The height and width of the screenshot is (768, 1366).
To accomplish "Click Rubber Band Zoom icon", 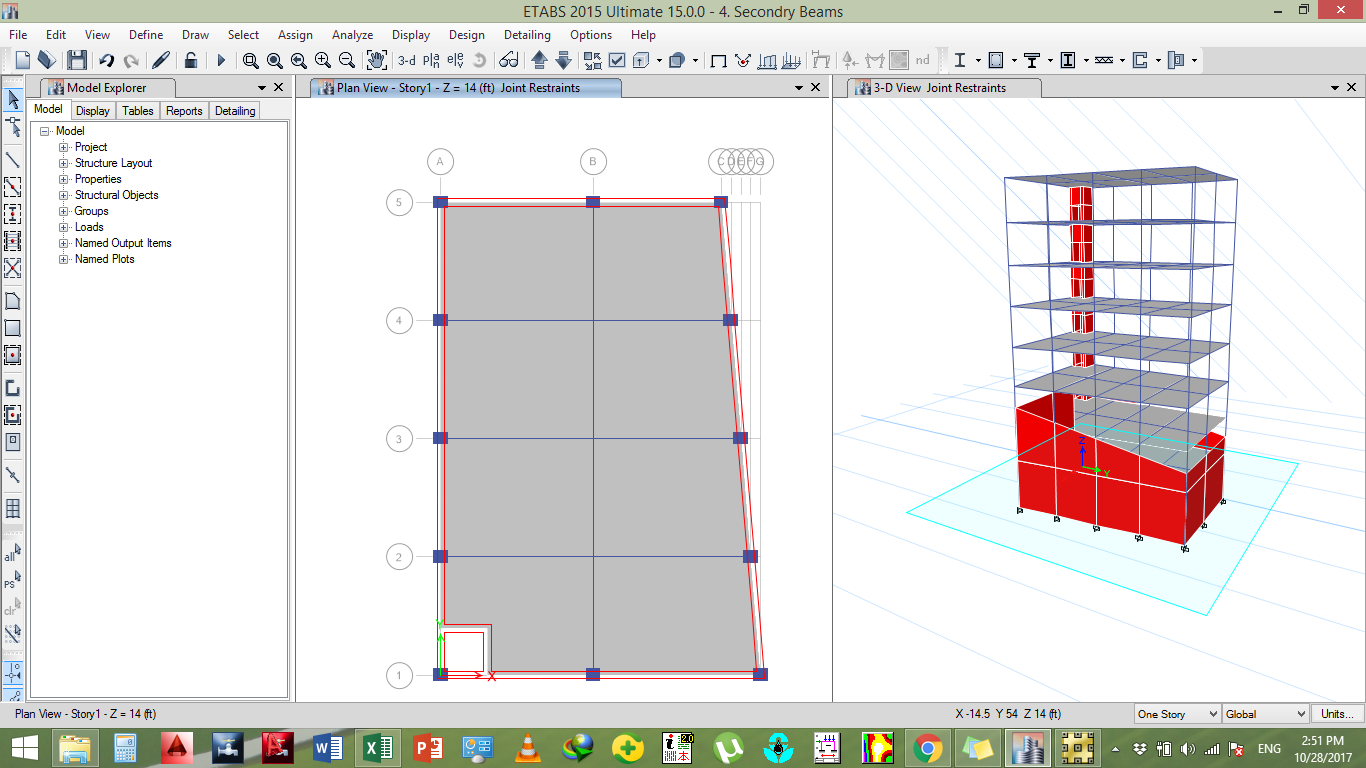I will tap(250, 60).
